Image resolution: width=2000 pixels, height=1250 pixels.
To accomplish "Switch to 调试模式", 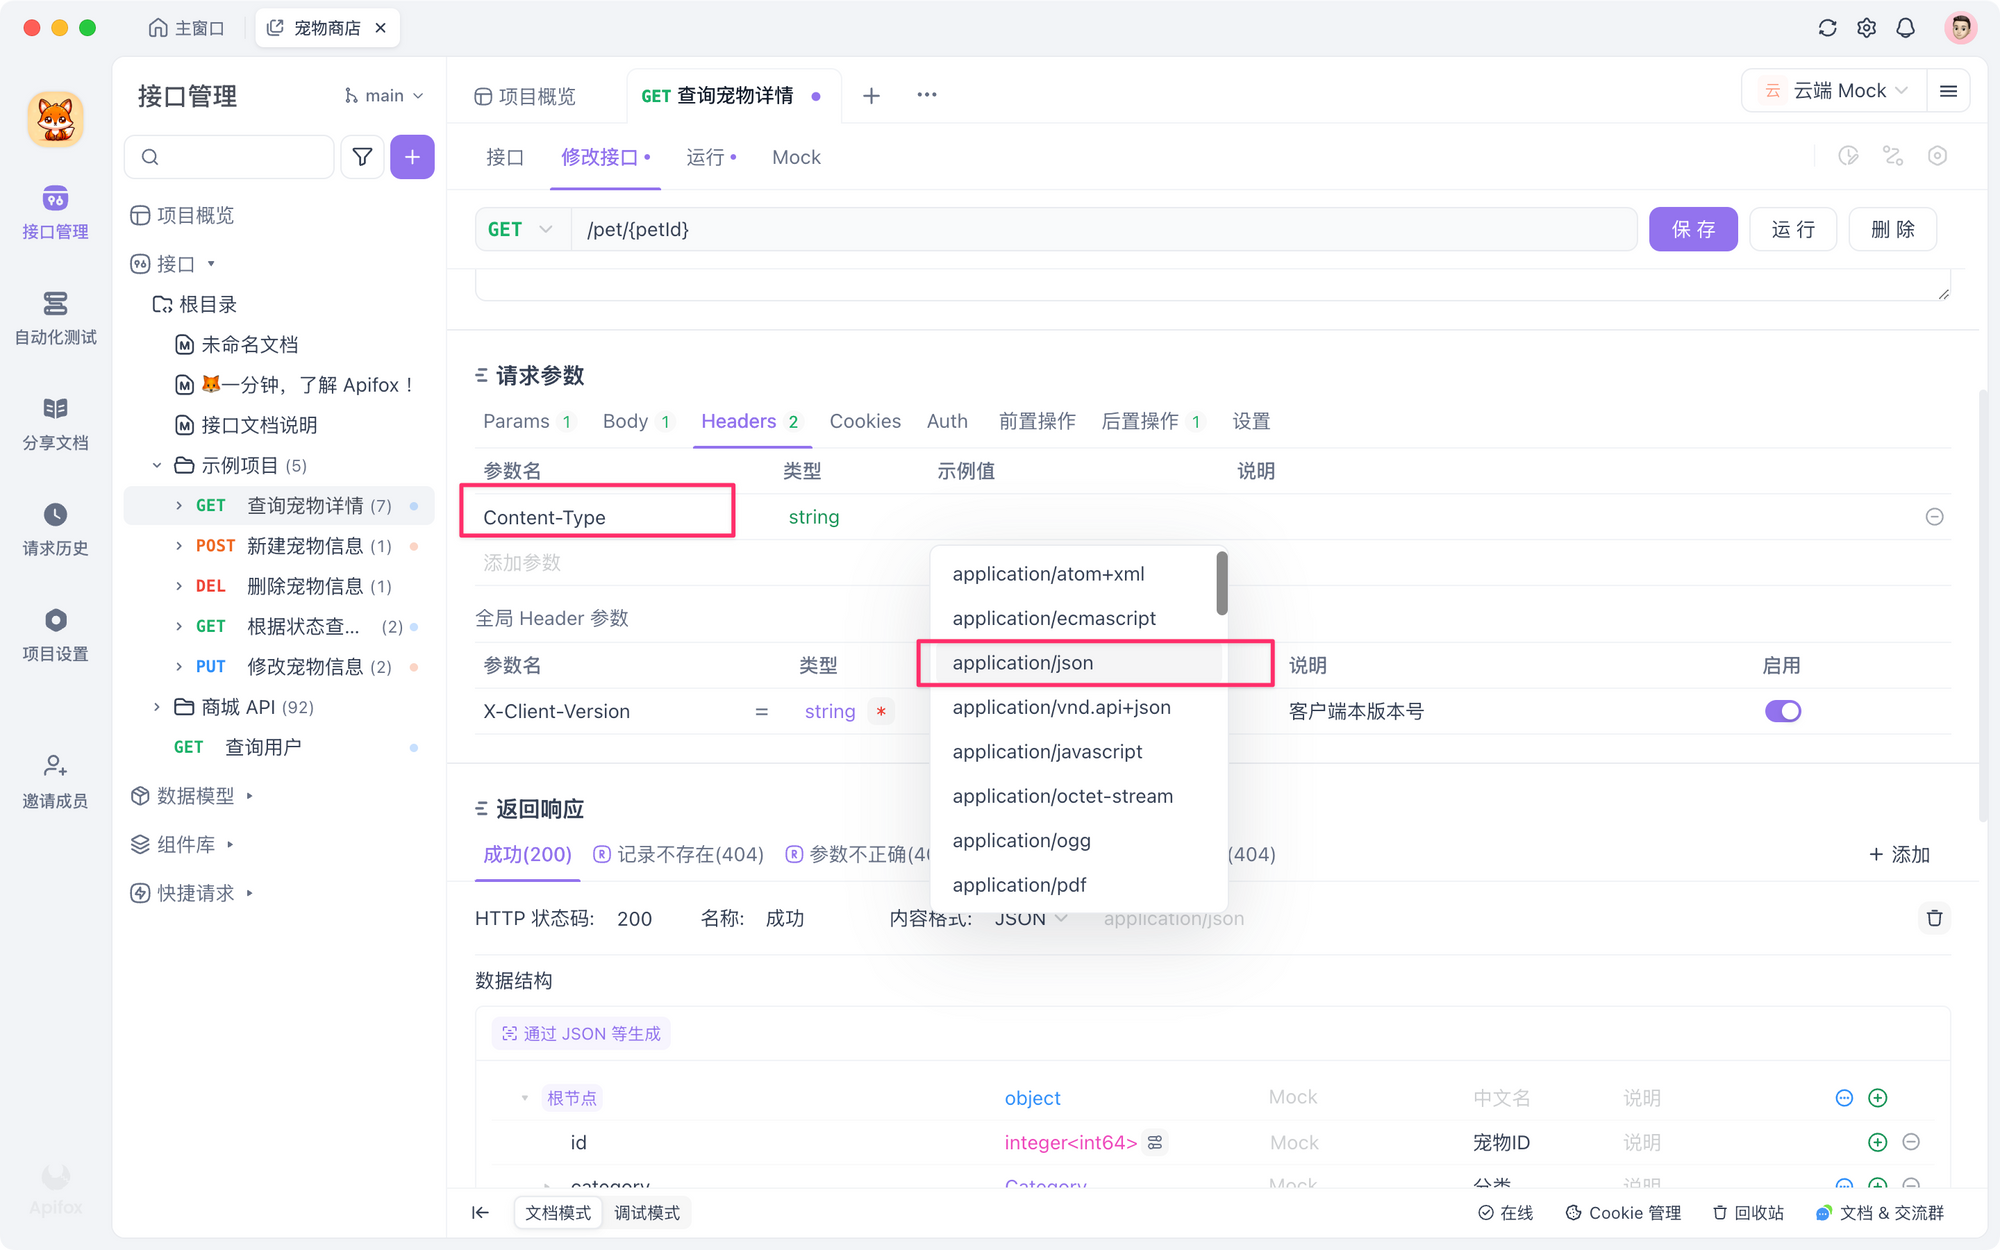I will [x=647, y=1213].
